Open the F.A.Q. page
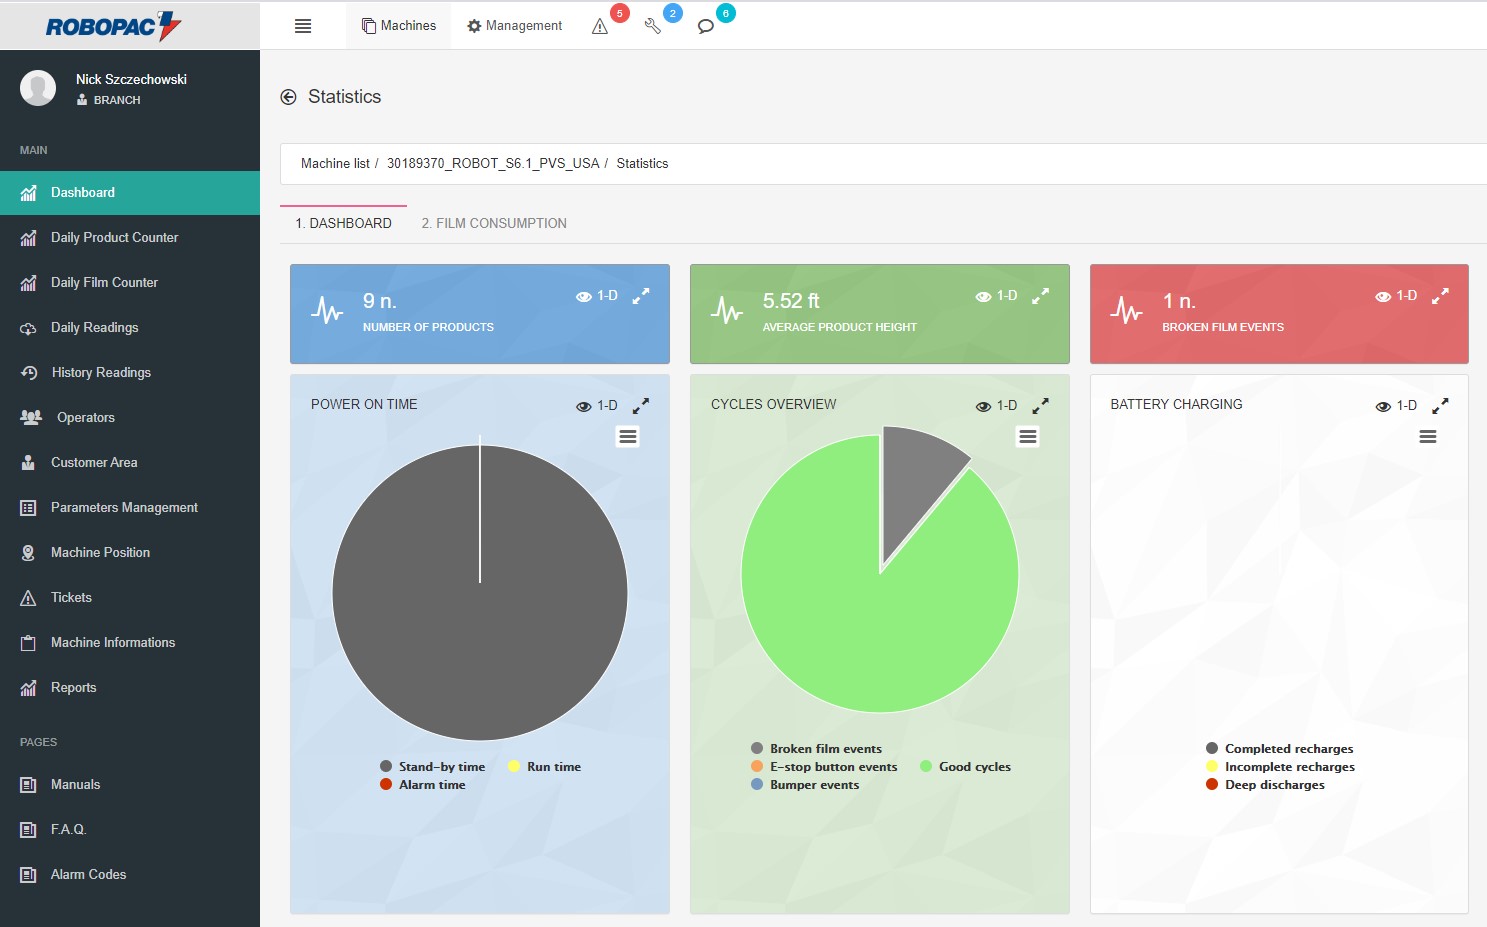The height and width of the screenshot is (927, 1487). [x=67, y=829]
